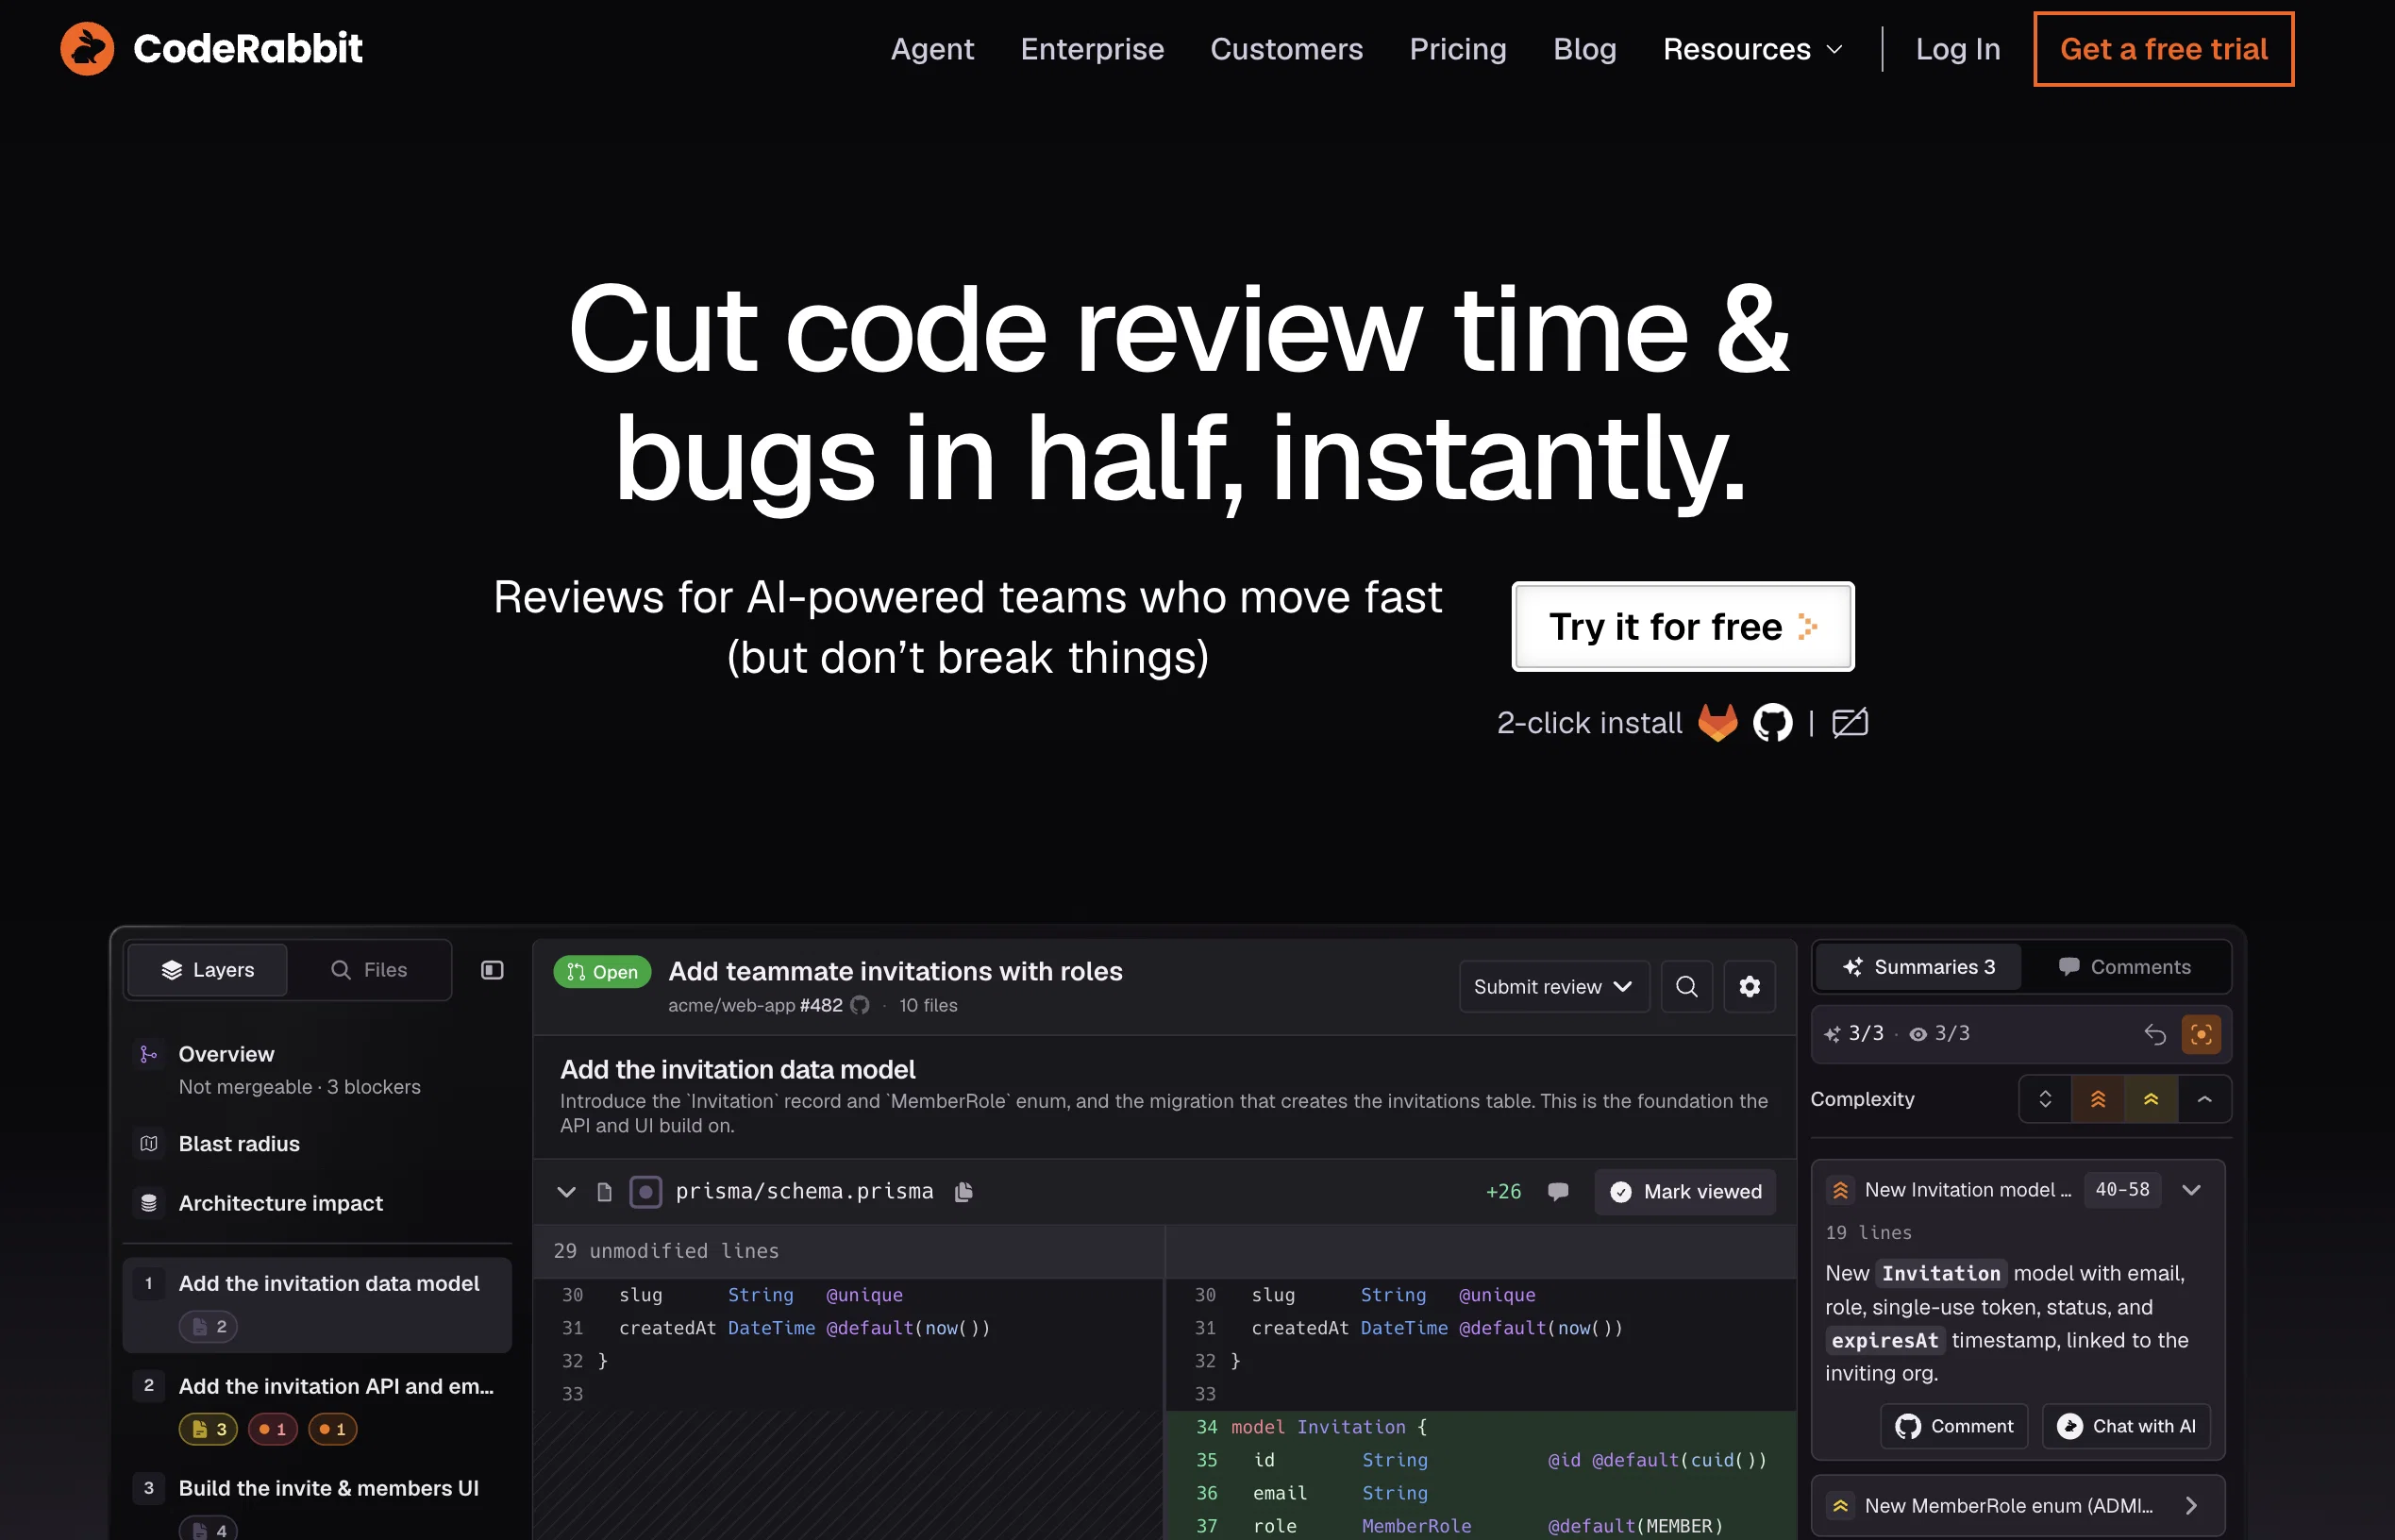Click high complexity icon on New Invitation card
This screenshot has height=1540, width=2395.
1840,1189
